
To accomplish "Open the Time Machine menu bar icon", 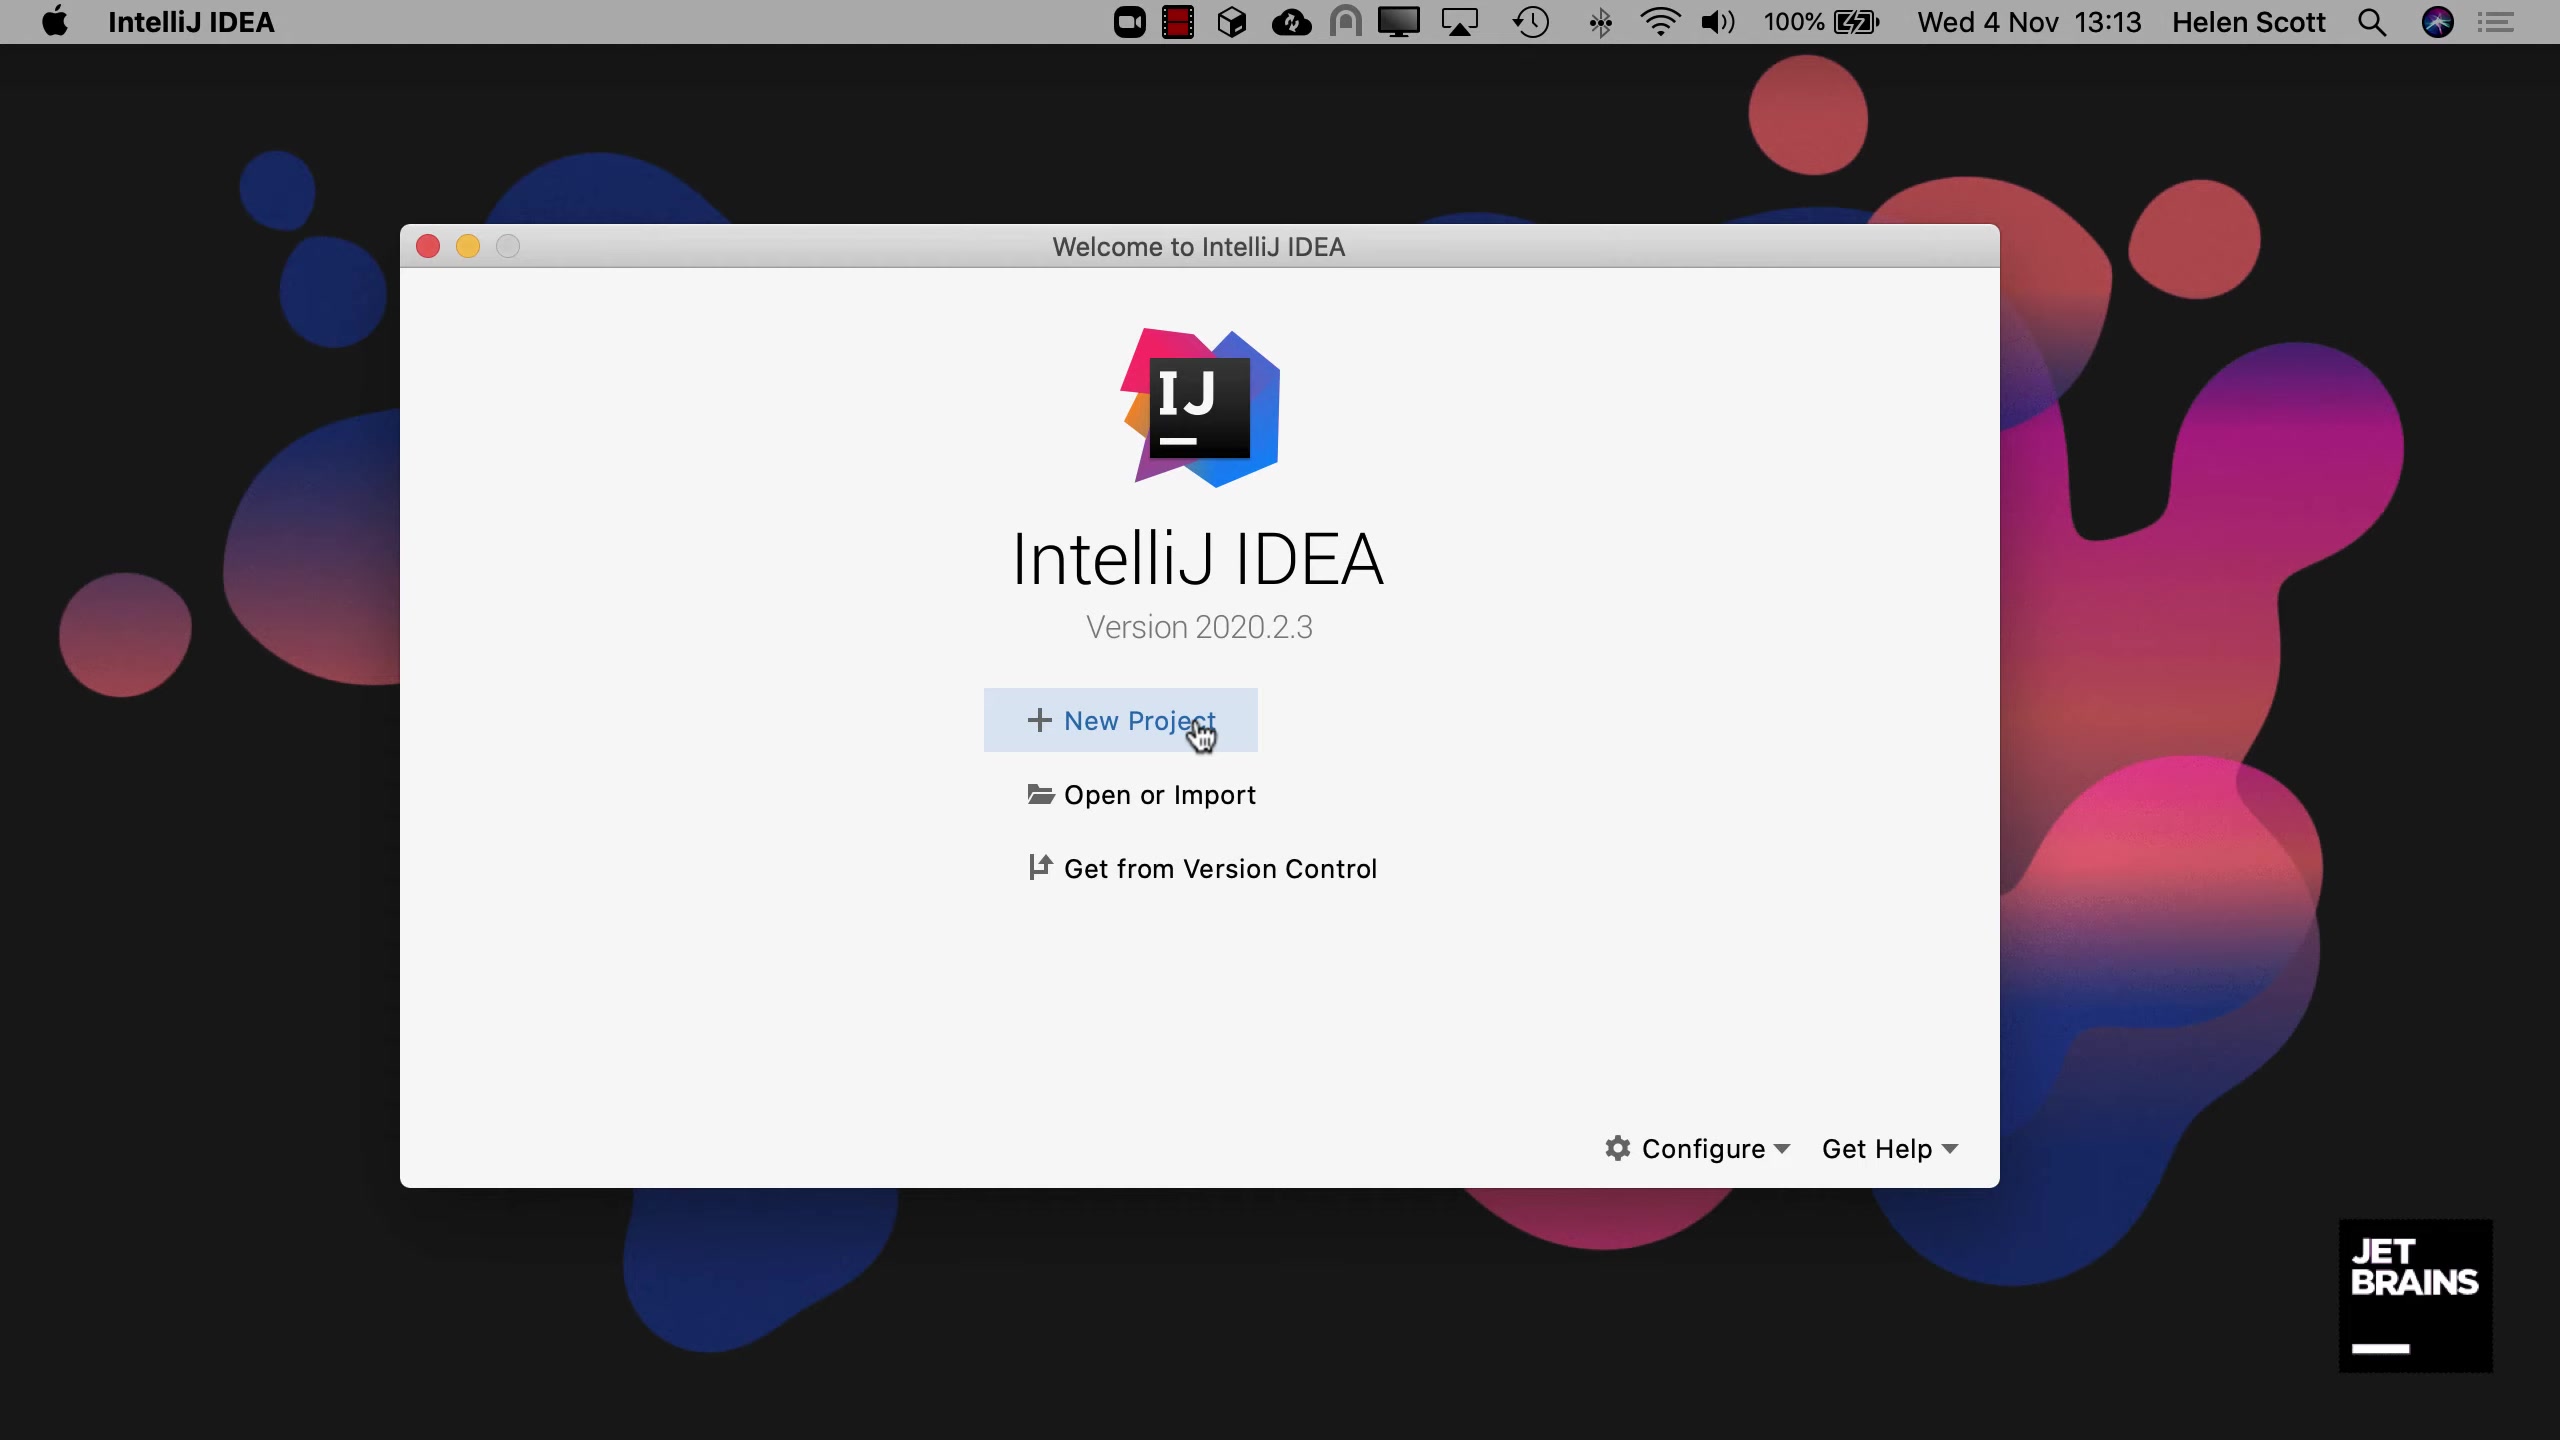I will (x=1531, y=22).
